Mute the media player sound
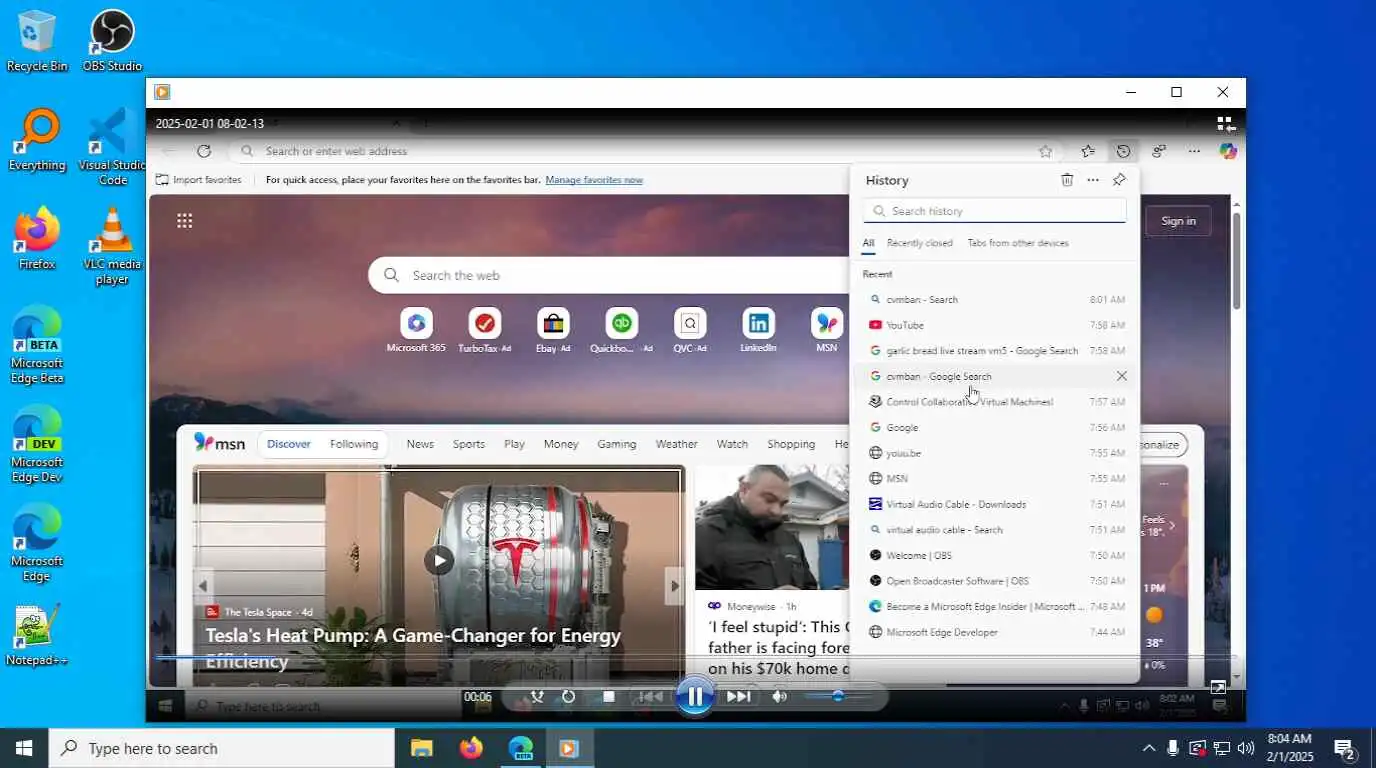 (x=780, y=697)
